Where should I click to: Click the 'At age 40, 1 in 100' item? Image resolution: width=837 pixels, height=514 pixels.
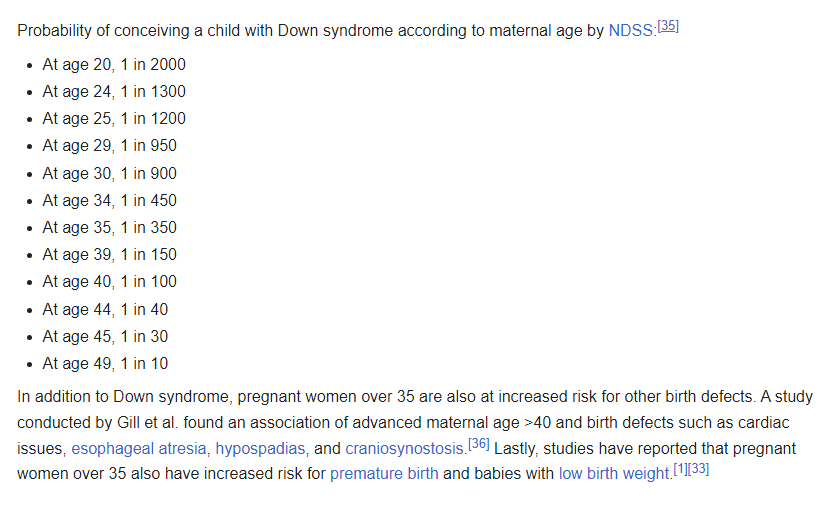pyautogui.click(x=109, y=282)
